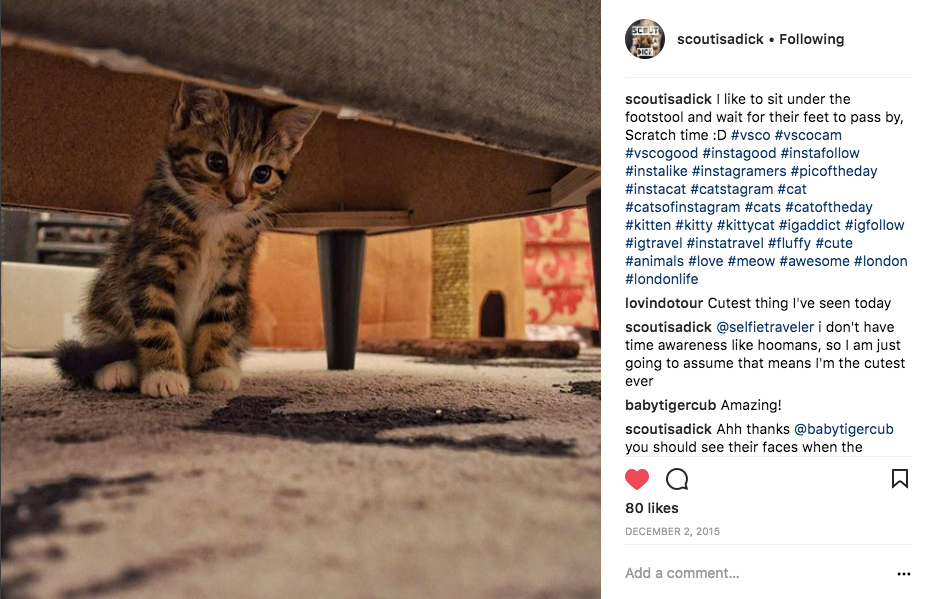Open the #catsofinstagram hashtag link

click(x=683, y=207)
